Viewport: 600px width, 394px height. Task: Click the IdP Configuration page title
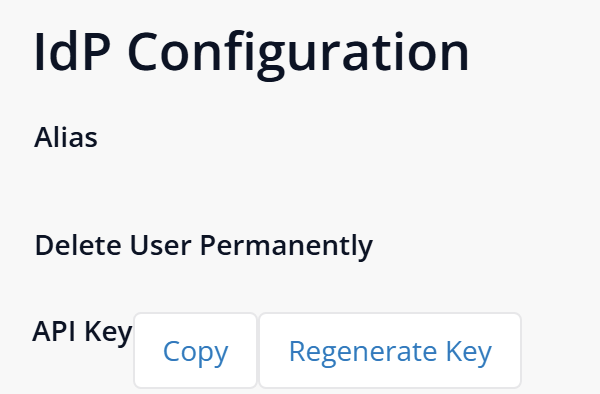click(x=251, y=52)
